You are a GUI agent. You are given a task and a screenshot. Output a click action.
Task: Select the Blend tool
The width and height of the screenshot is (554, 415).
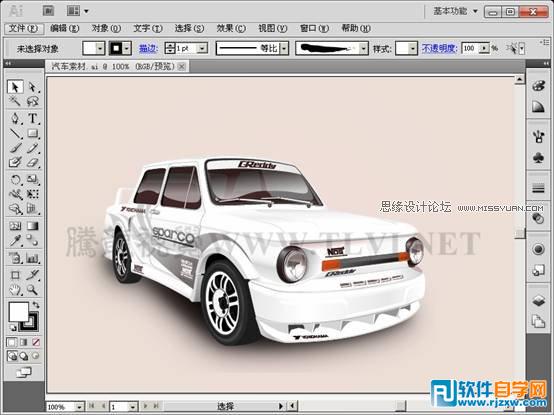click(33, 241)
